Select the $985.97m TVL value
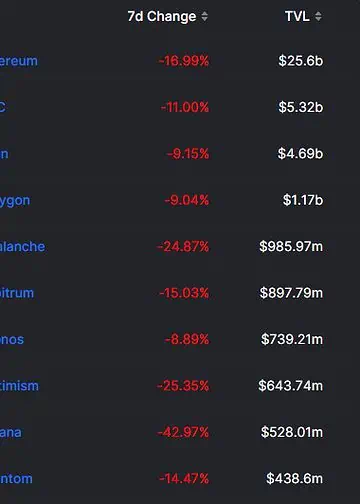The image size is (360, 504). coord(291,247)
